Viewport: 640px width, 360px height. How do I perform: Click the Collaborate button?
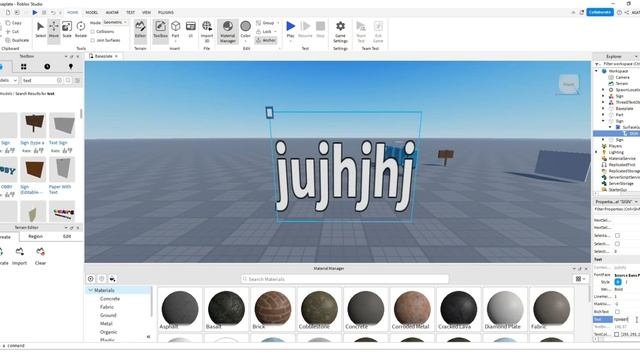(x=600, y=12)
